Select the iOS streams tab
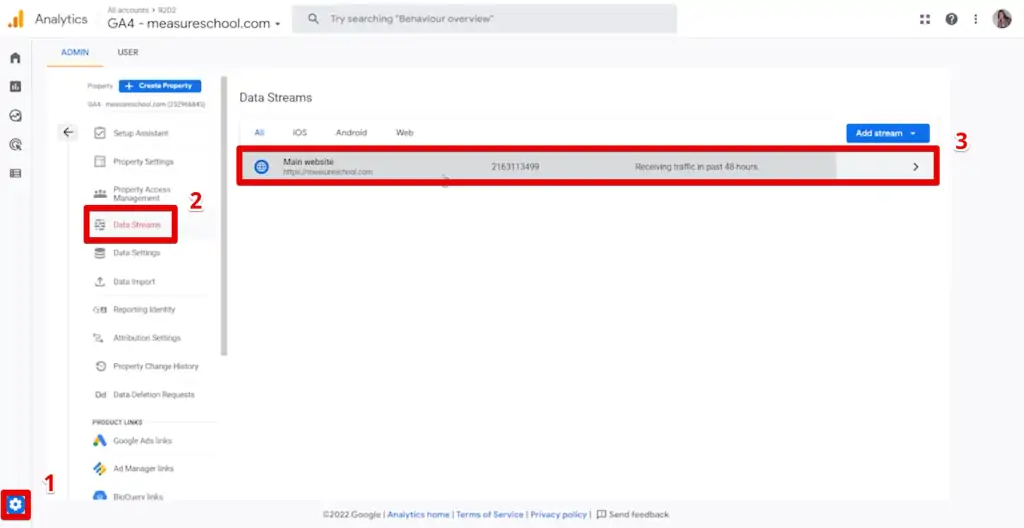 (x=300, y=133)
